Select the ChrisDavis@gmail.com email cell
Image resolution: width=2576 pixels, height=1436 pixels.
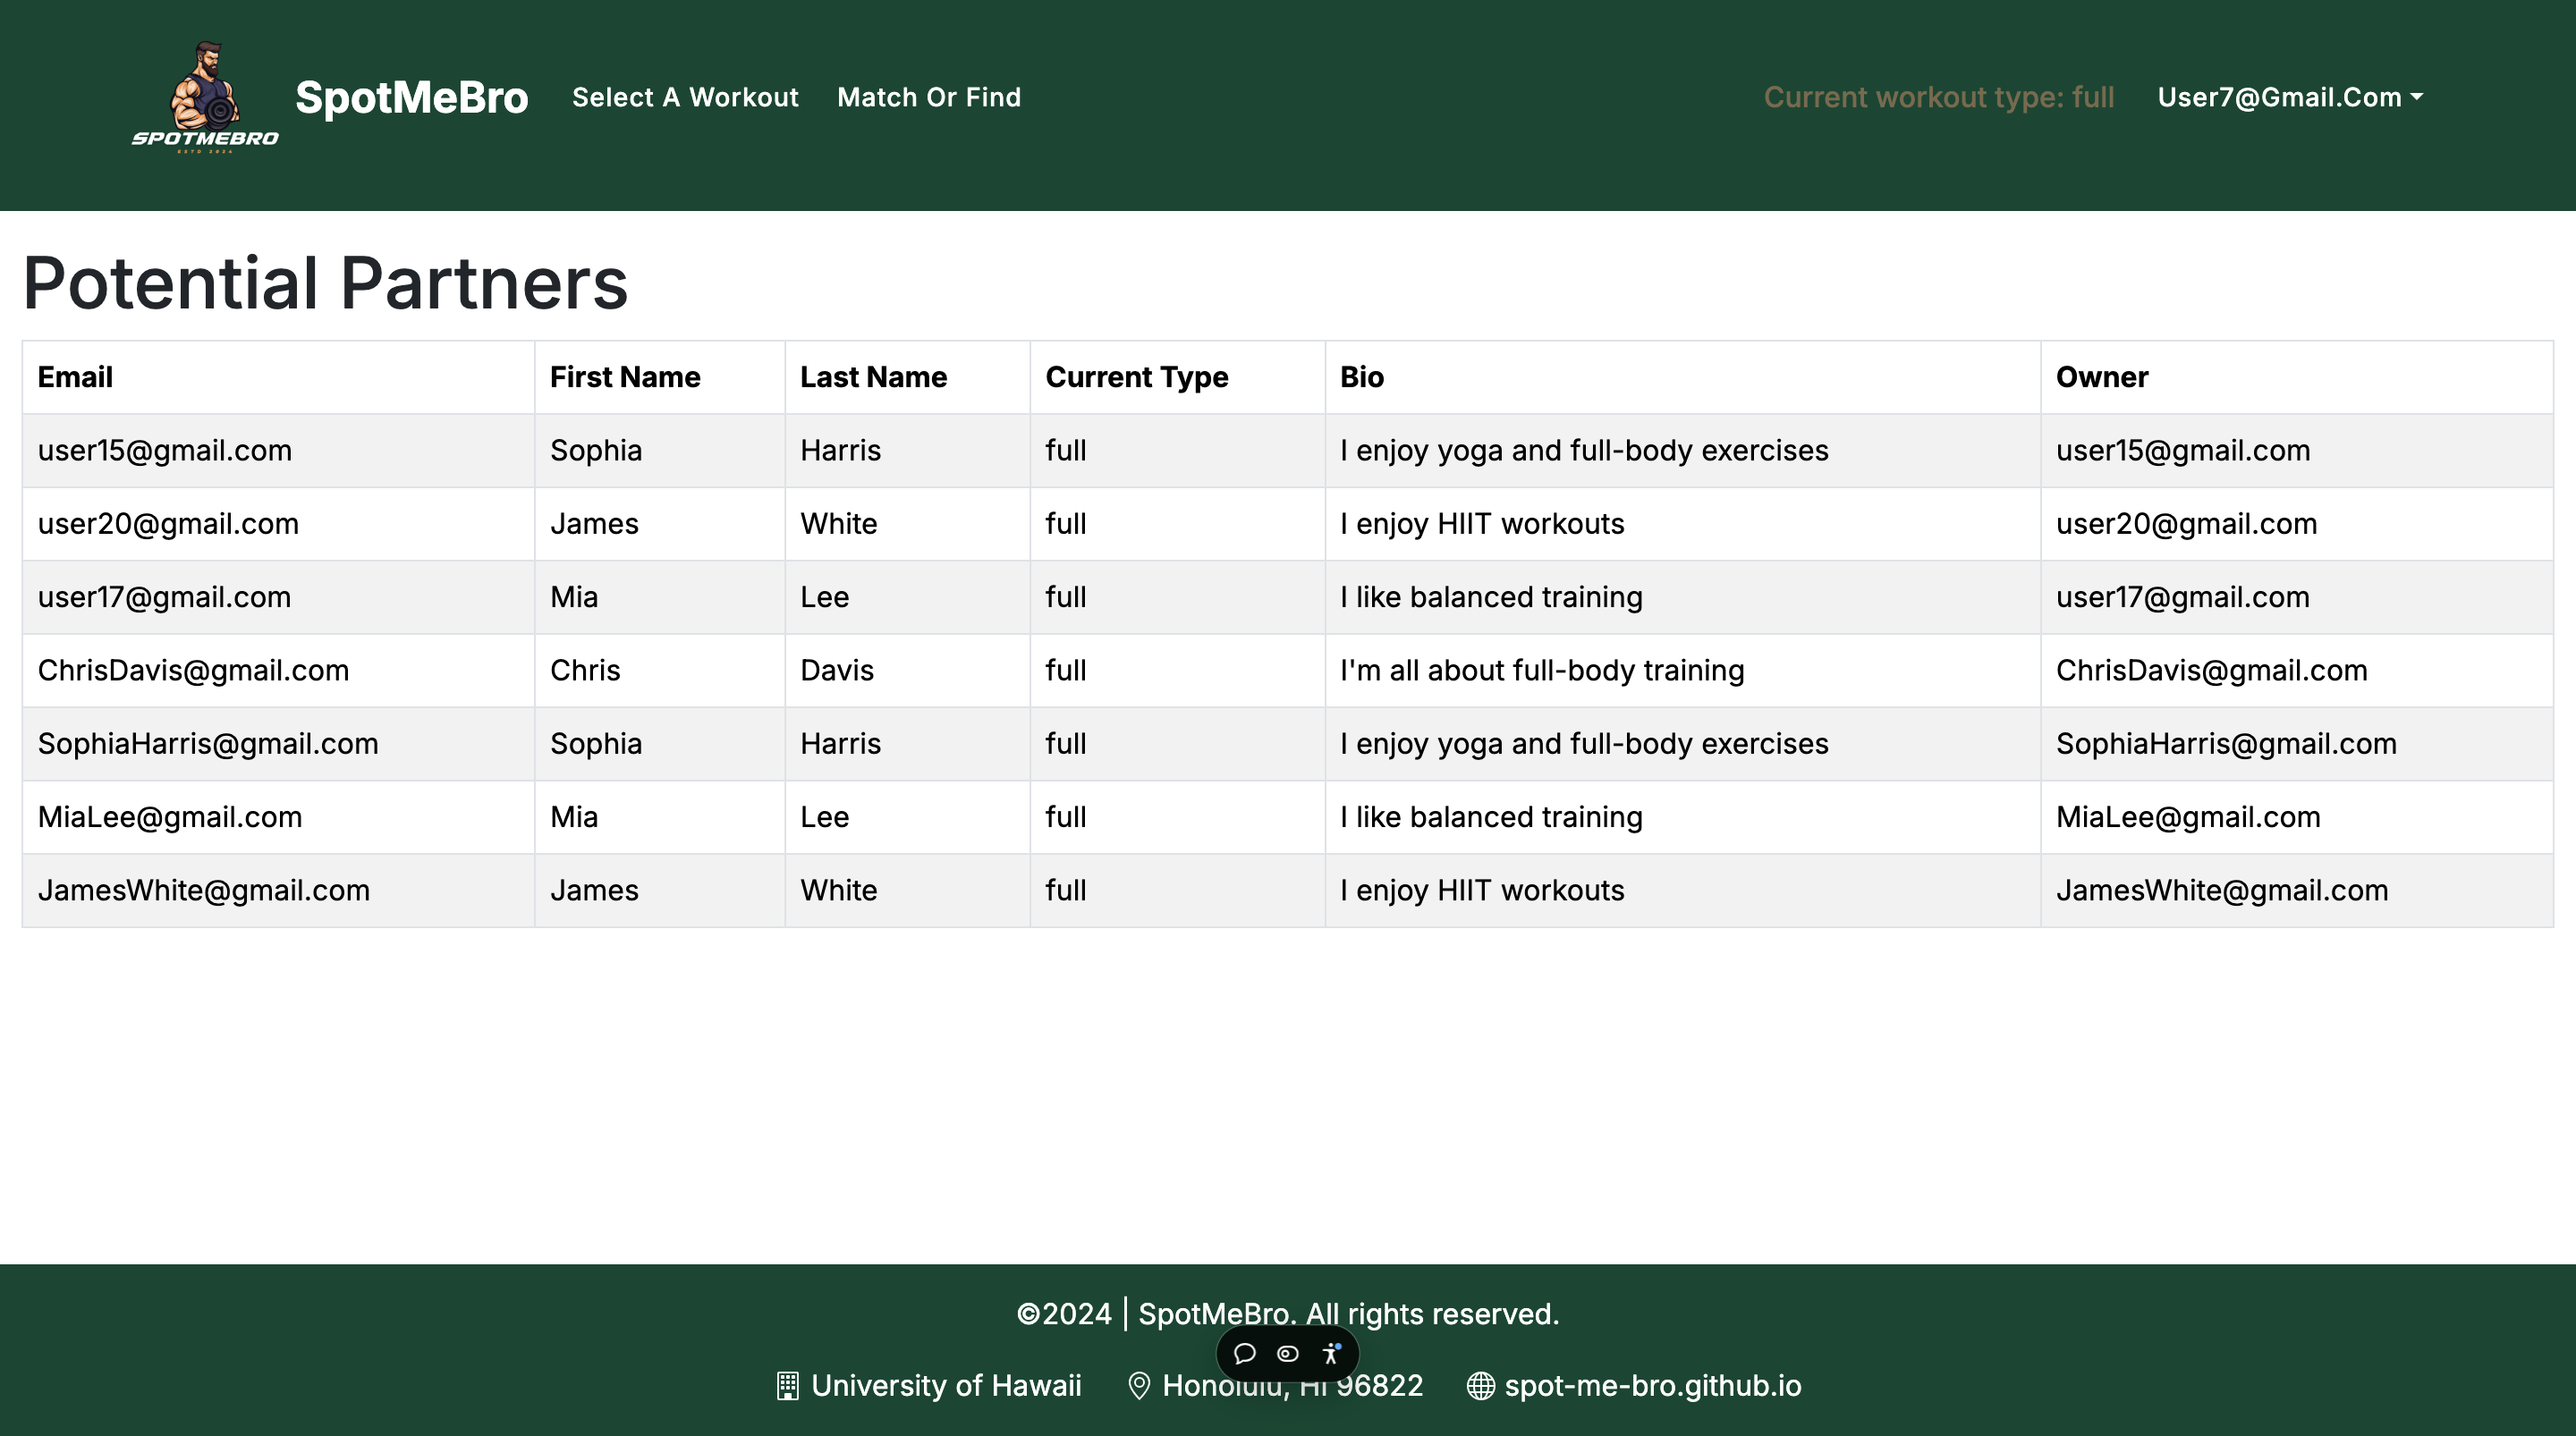(x=193, y=670)
